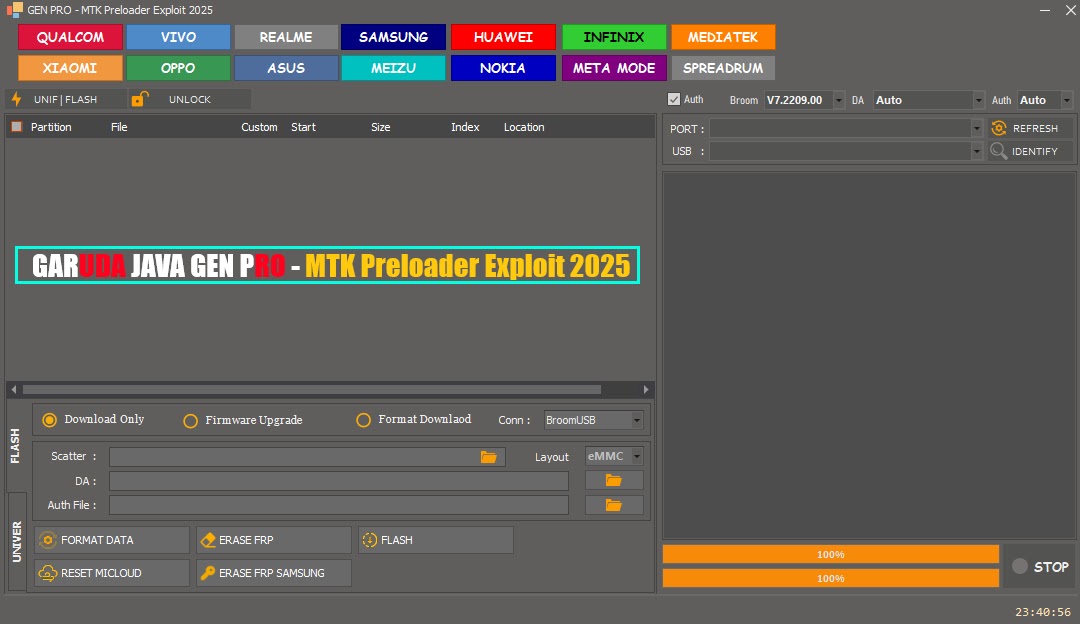Image resolution: width=1080 pixels, height=624 pixels.
Task: Open the HUAWEI brand tab
Action: (503, 37)
